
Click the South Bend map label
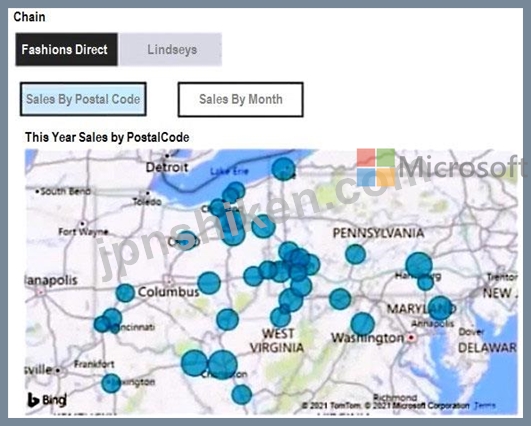click(x=65, y=192)
